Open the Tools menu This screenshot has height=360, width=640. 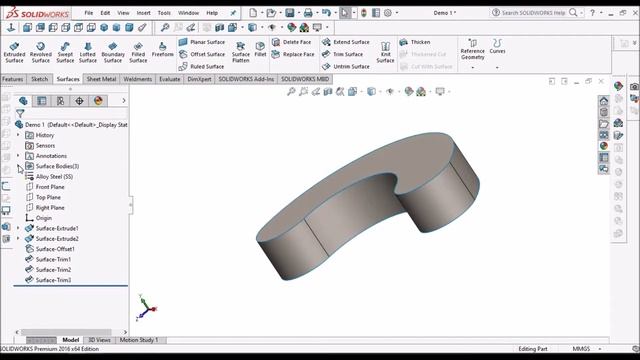click(164, 13)
